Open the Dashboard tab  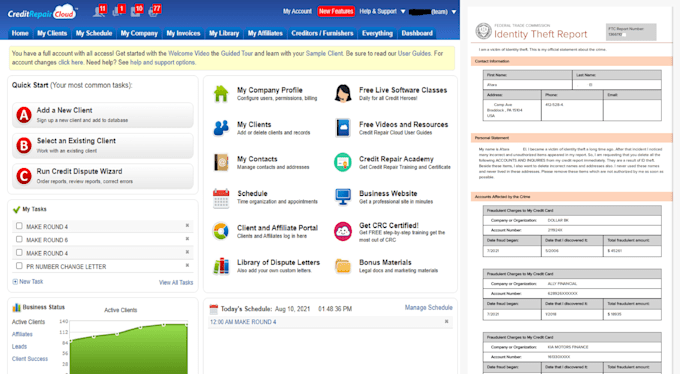pyautogui.click(x=417, y=33)
